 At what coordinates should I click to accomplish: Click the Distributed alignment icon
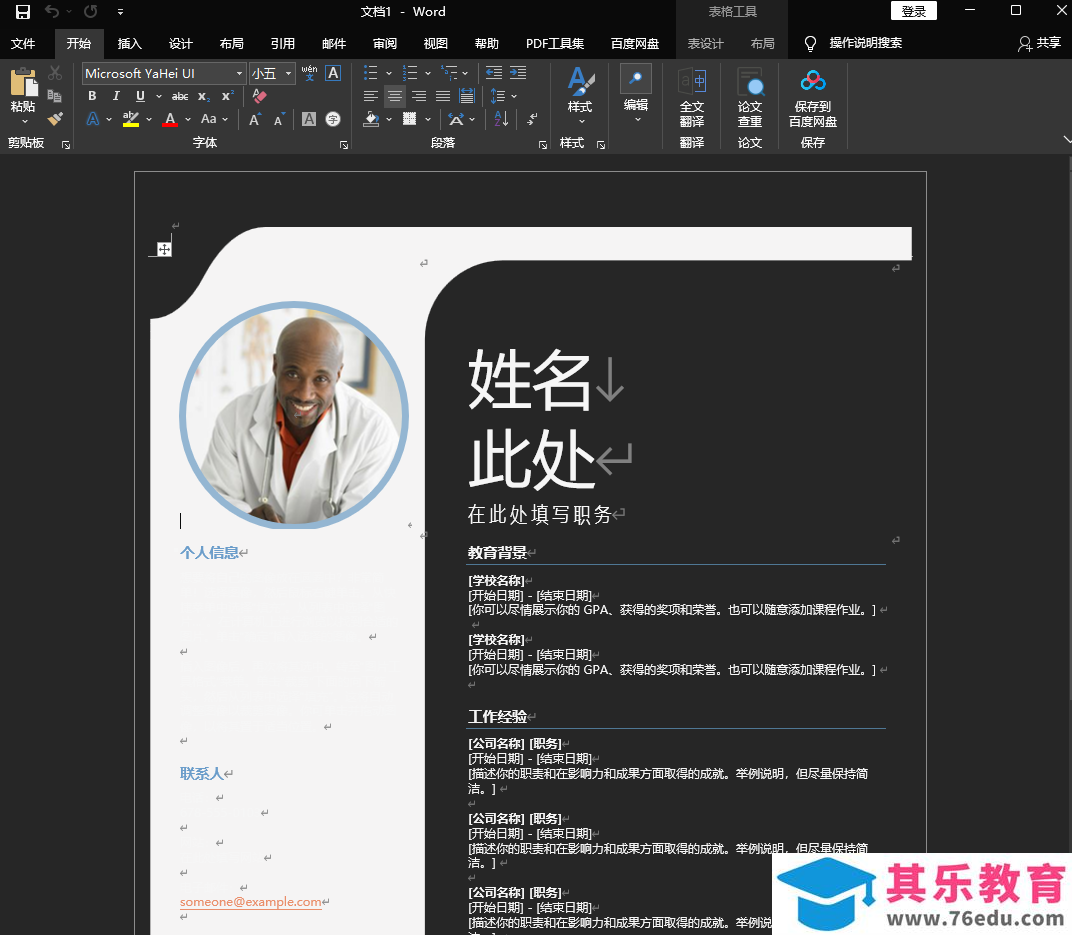[x=467, y=96]
